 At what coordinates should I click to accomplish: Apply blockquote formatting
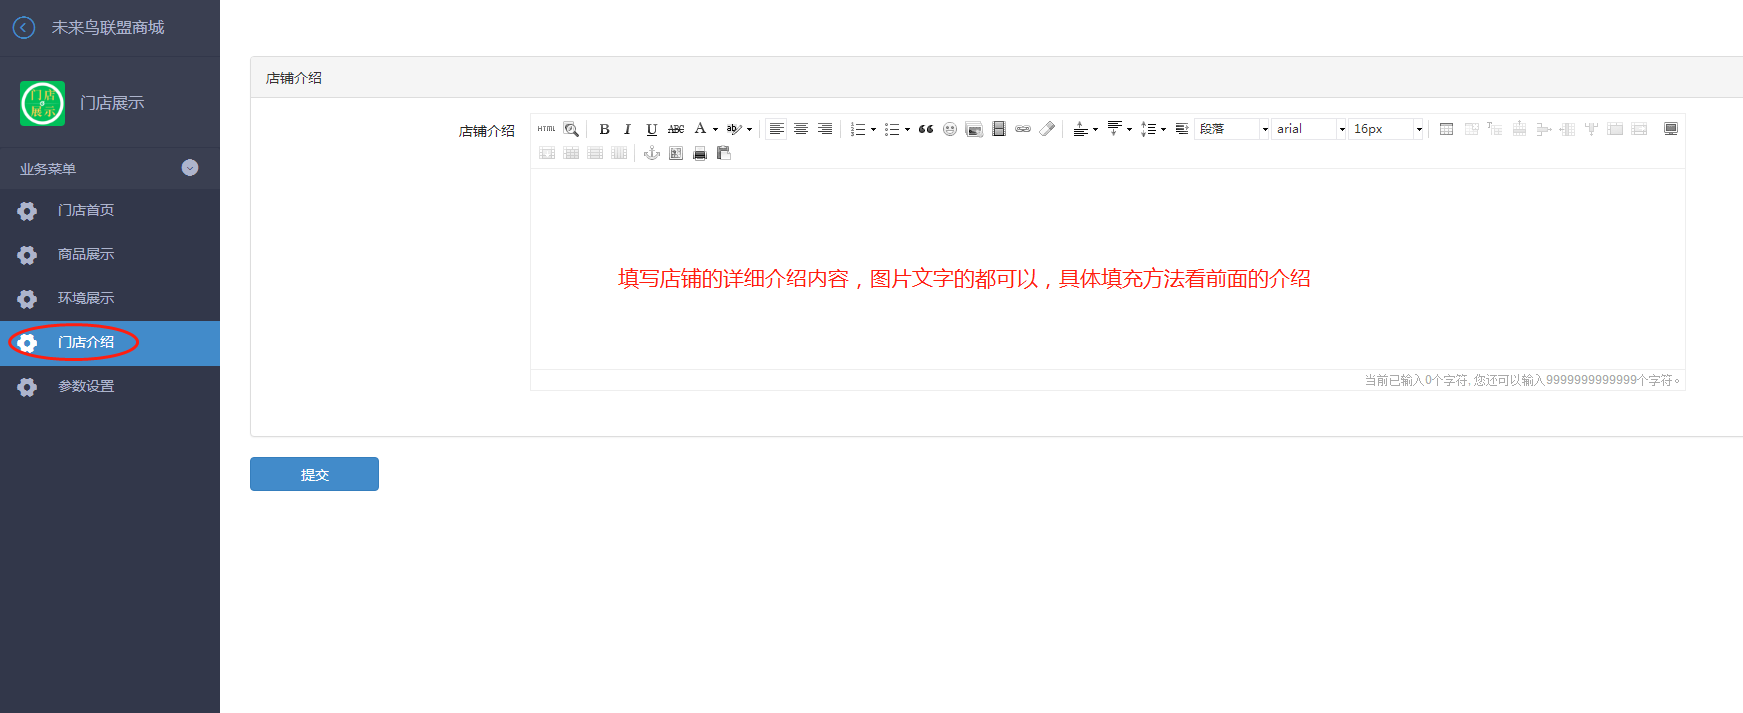[926, 129]
